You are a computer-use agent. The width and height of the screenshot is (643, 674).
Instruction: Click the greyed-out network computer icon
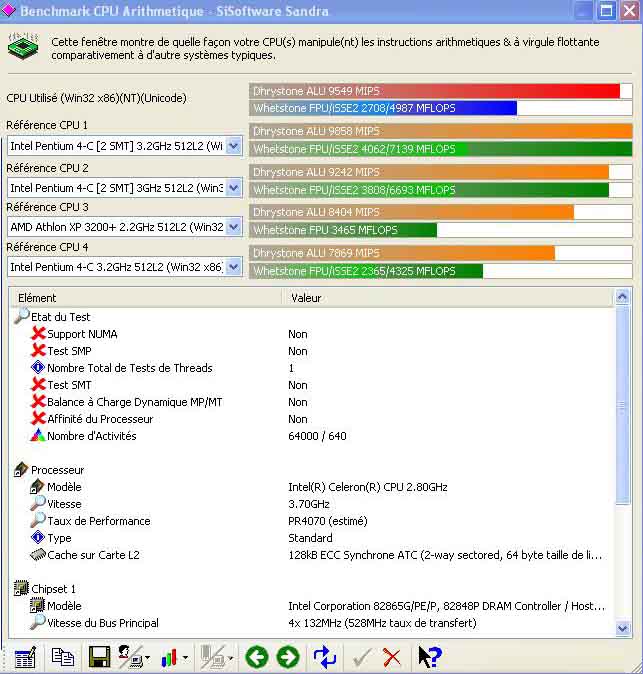214,657
